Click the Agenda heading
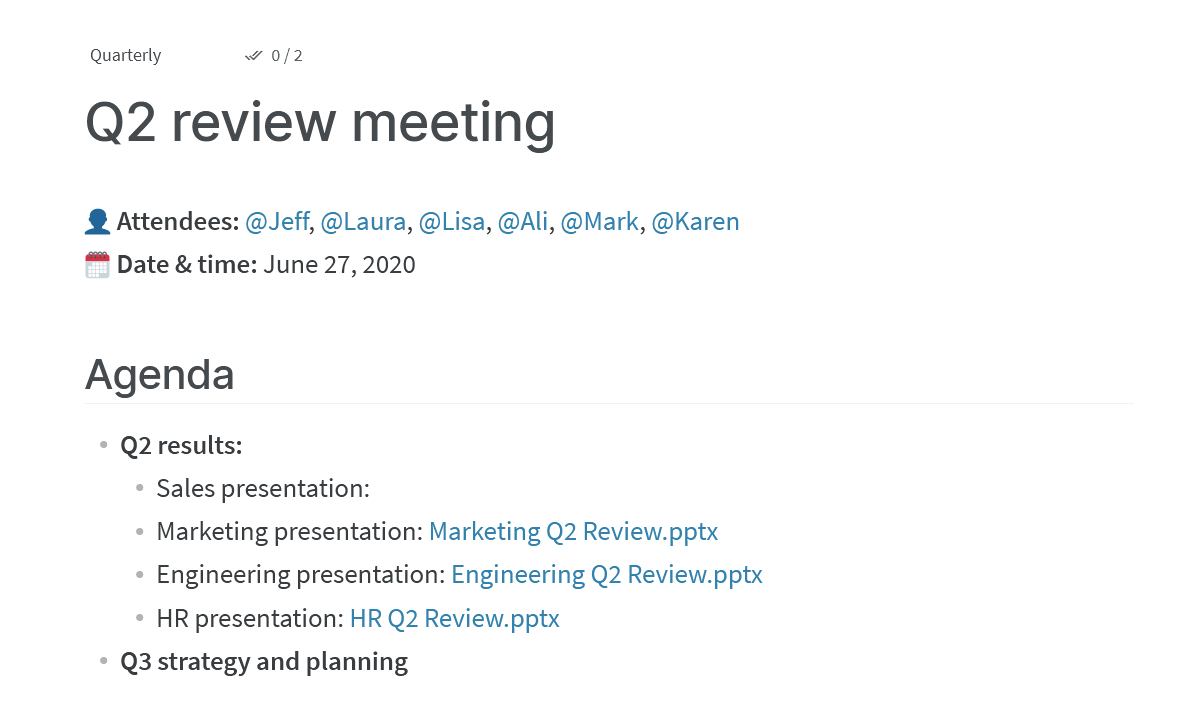Viewport: 1190px width, 718px height. point(159,374)
